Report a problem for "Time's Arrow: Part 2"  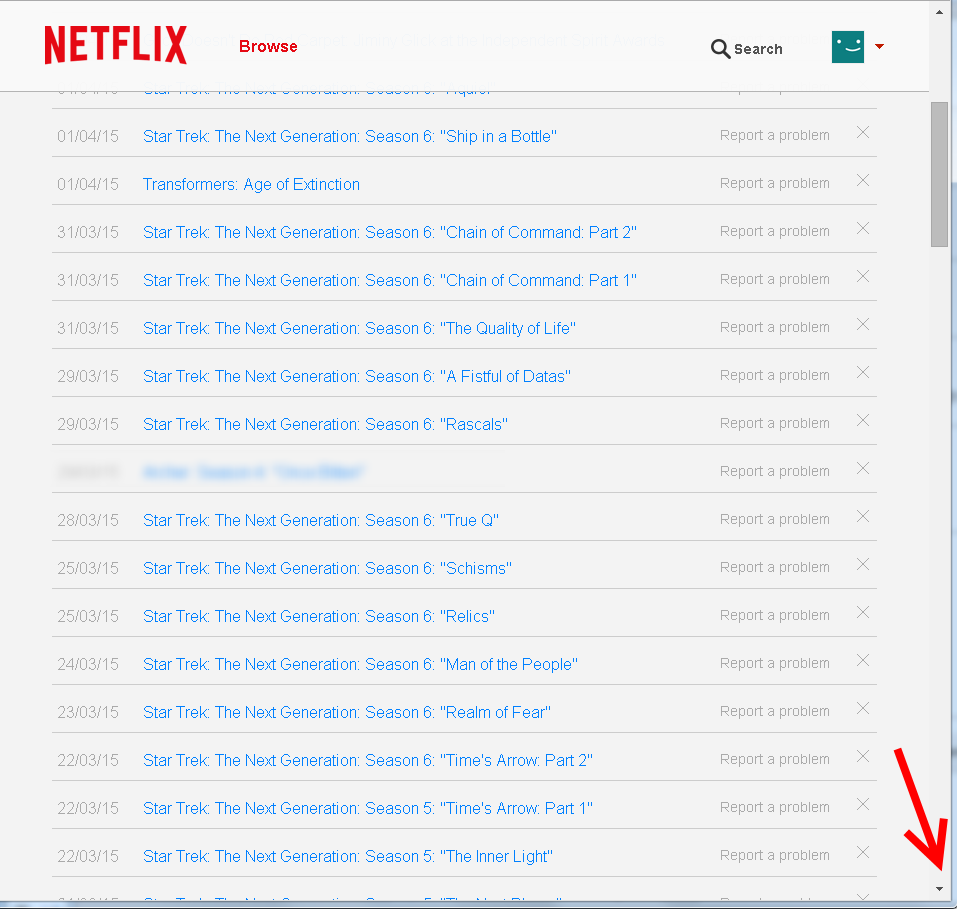tap(775, 759)
